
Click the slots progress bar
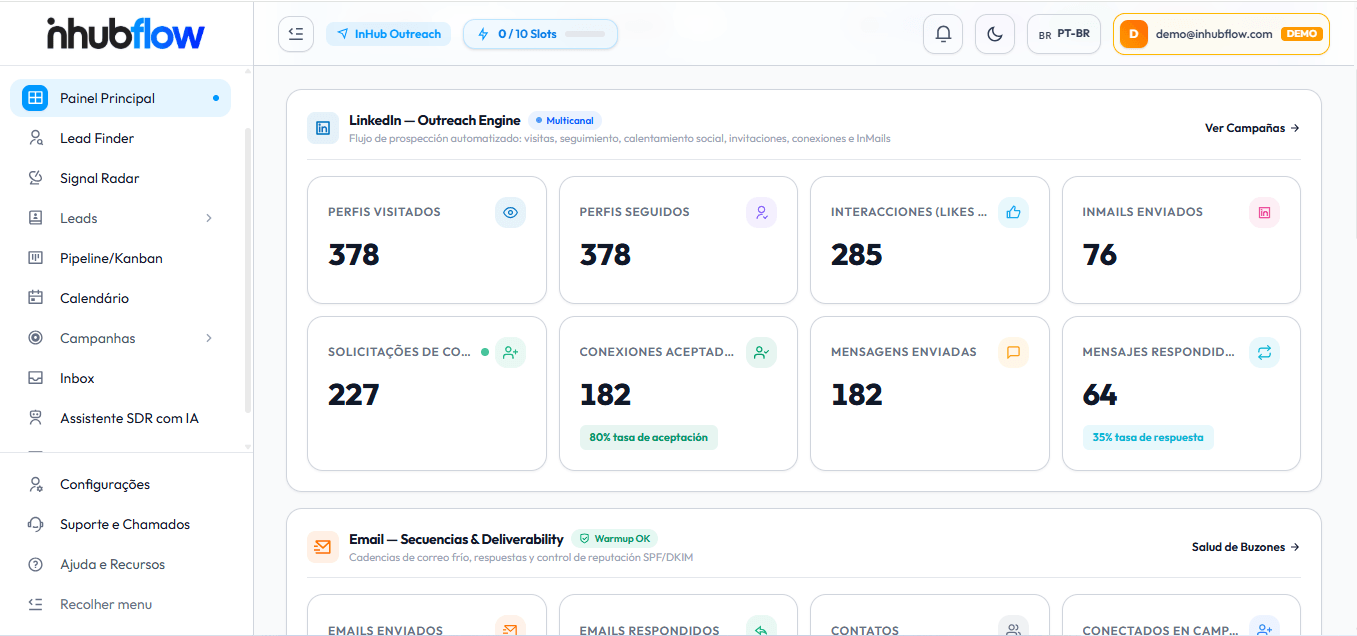585,34
